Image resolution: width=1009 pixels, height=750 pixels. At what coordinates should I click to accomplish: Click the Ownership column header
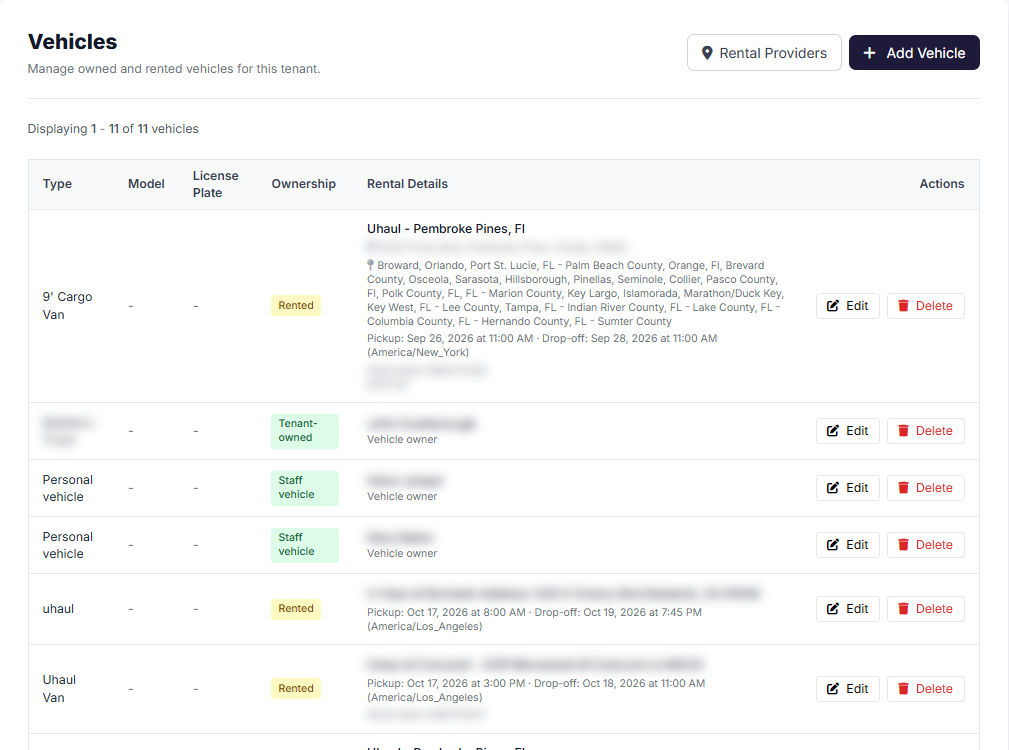(304, 184)
